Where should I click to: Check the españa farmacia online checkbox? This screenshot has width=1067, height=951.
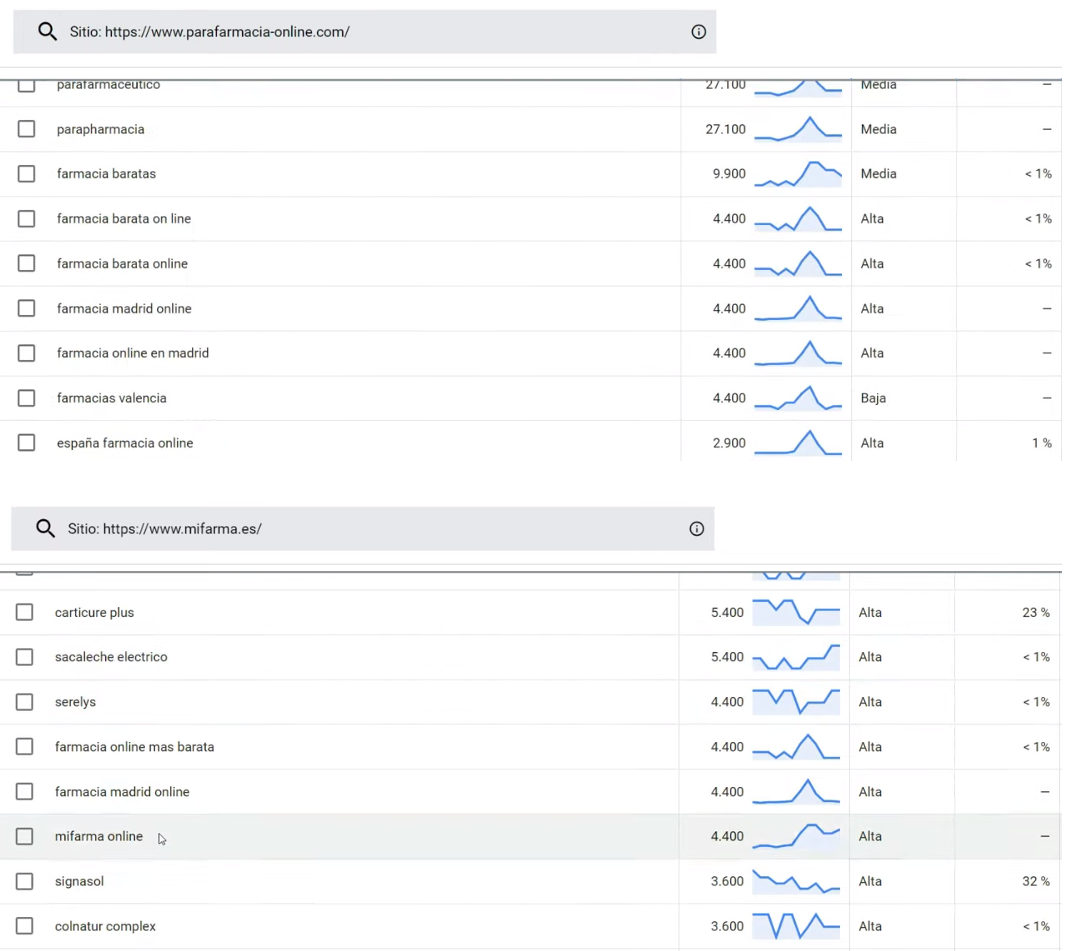27,443
